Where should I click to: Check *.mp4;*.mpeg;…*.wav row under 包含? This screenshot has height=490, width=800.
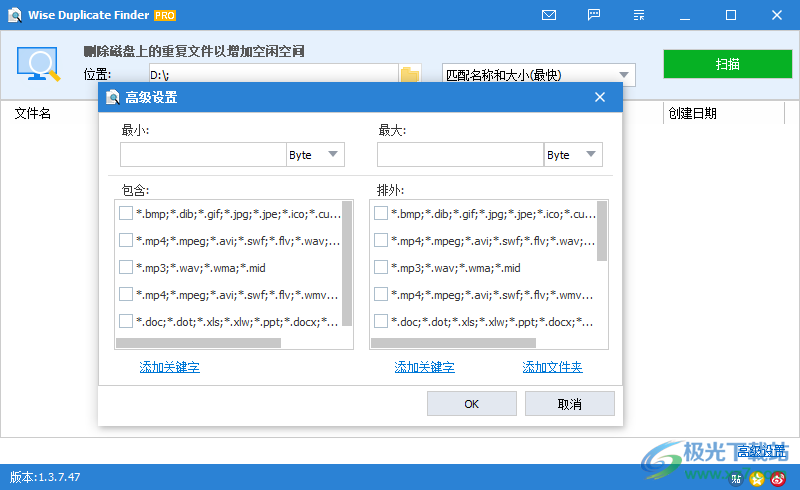[126, 240]
